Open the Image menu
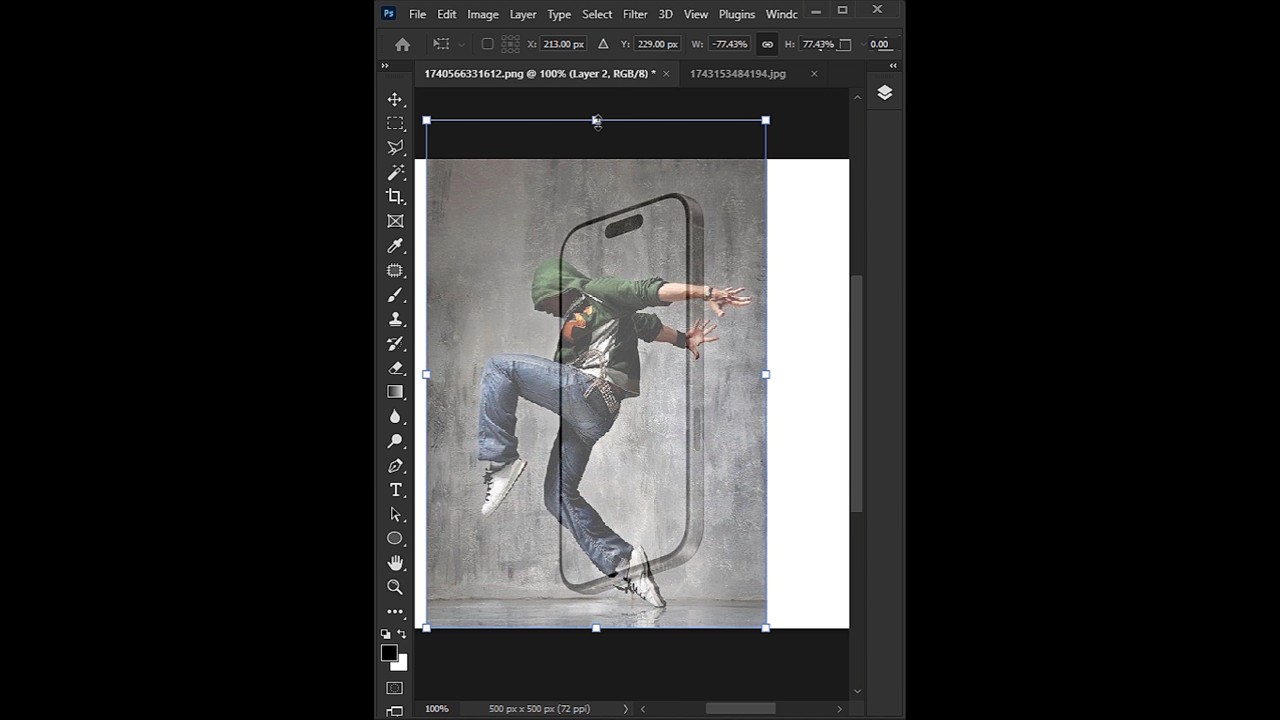 [x=482, y=14]
